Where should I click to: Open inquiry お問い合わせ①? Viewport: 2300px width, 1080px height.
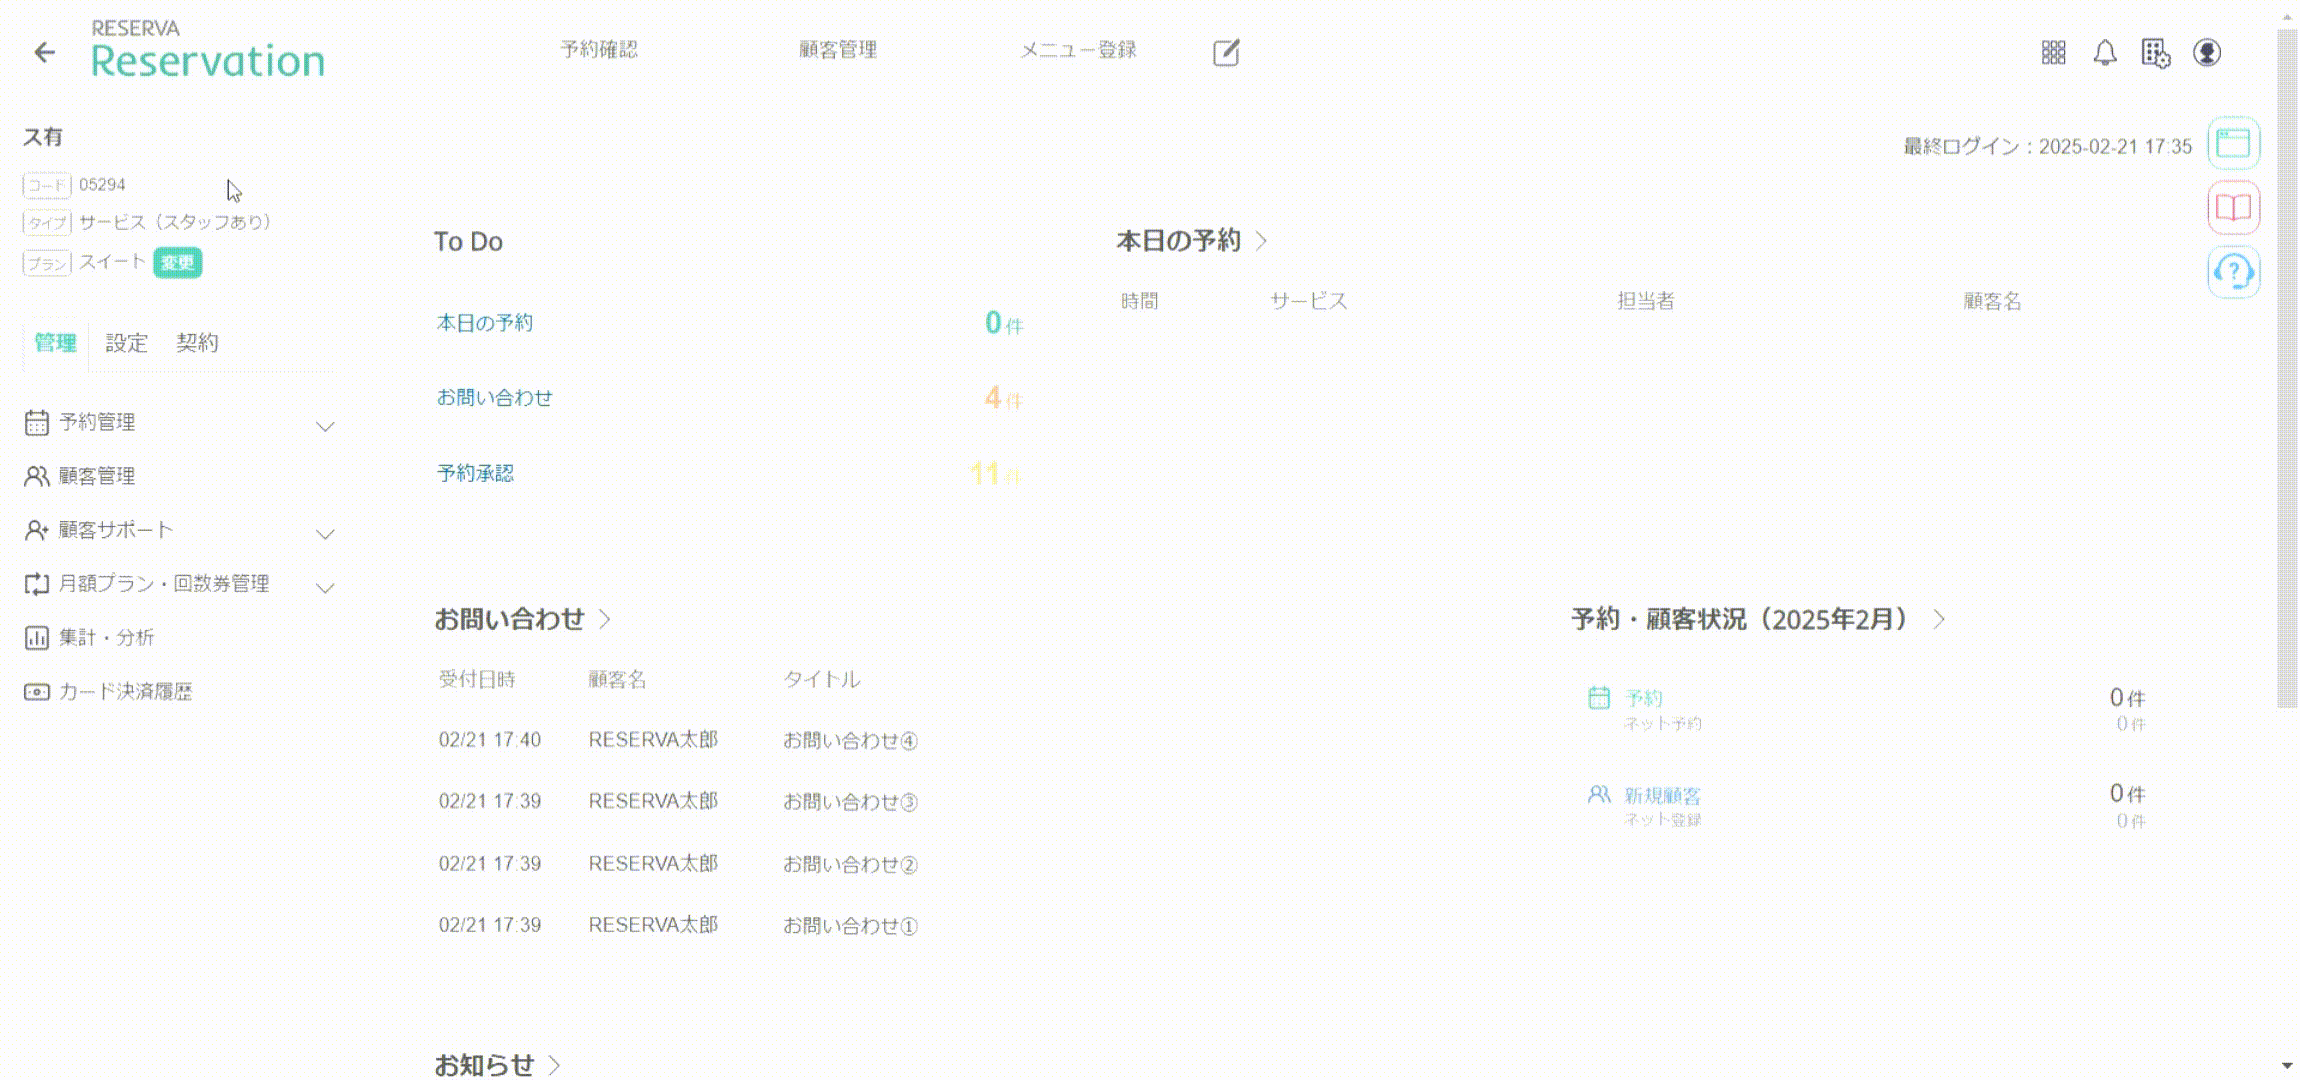coord(850,925)
